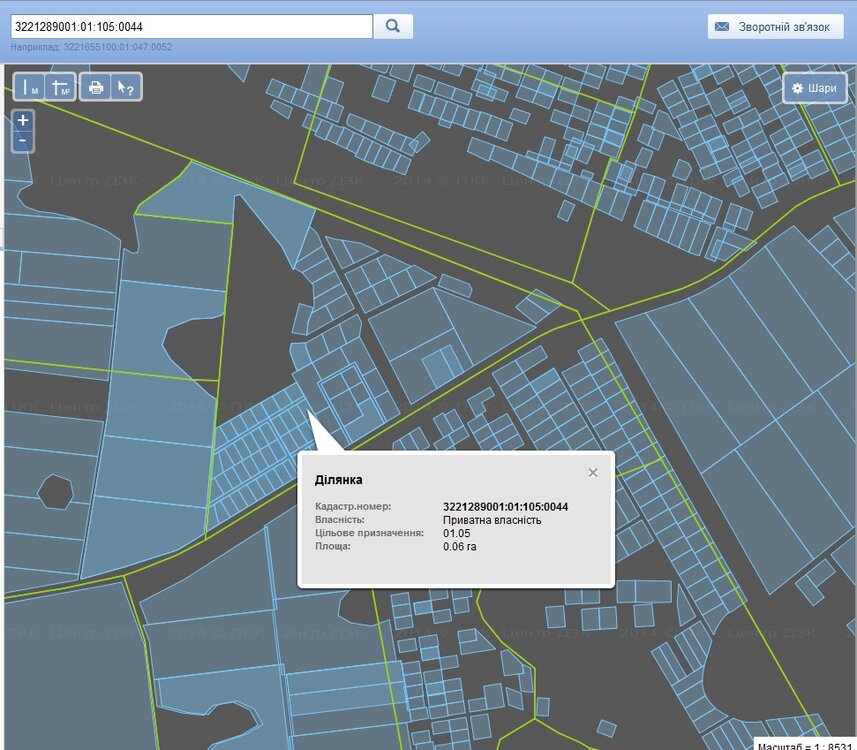
Task: Click the envelope icon on feedback button
Action: point(722,27)
